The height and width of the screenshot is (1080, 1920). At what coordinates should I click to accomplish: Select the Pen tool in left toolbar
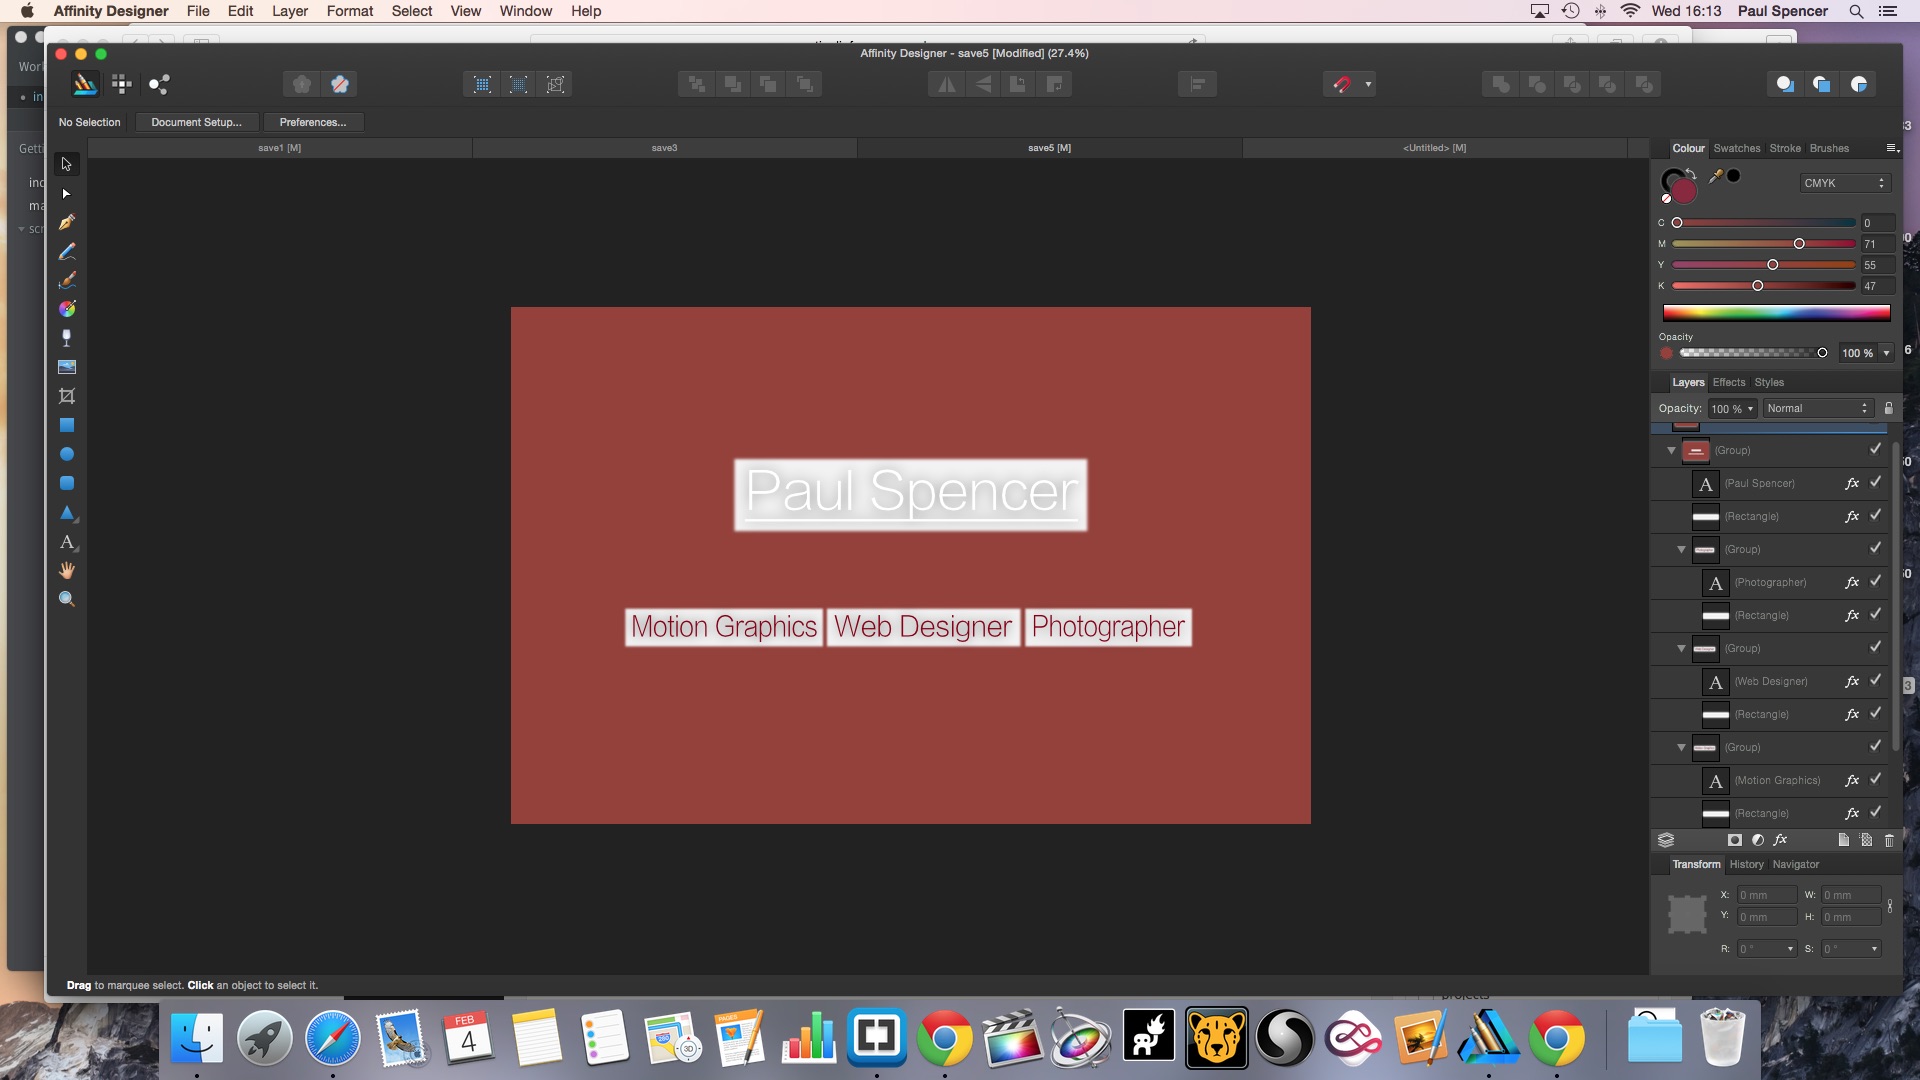67,222
